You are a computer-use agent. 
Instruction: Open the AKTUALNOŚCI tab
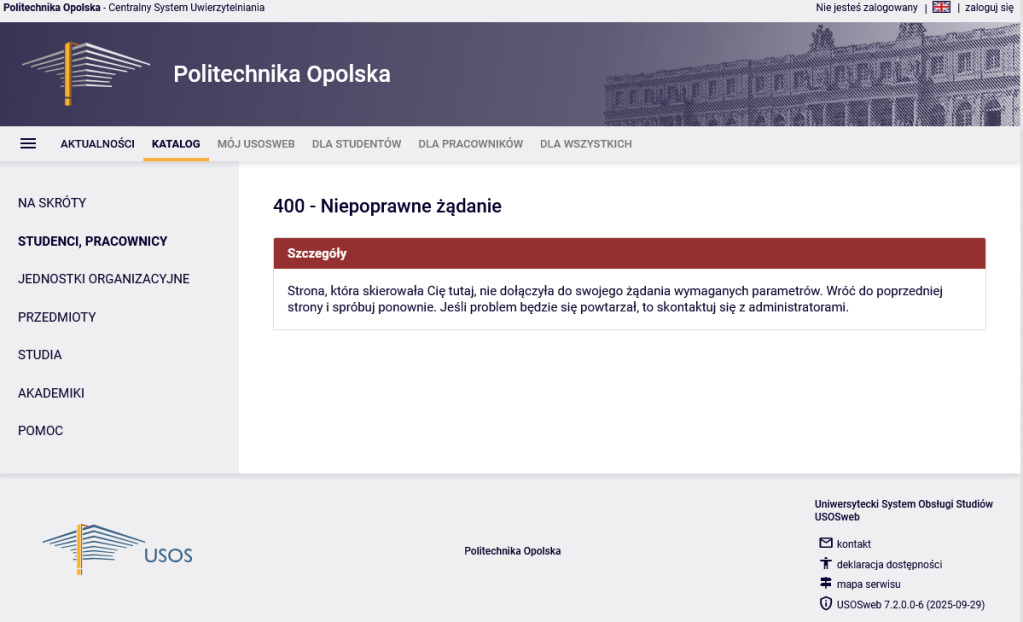(x=97, y=144)
